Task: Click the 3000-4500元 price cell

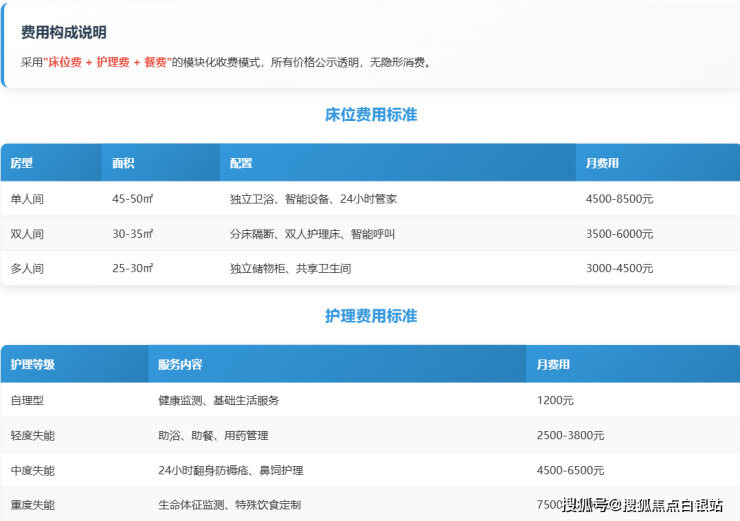Action: click(x=619, y=269)
